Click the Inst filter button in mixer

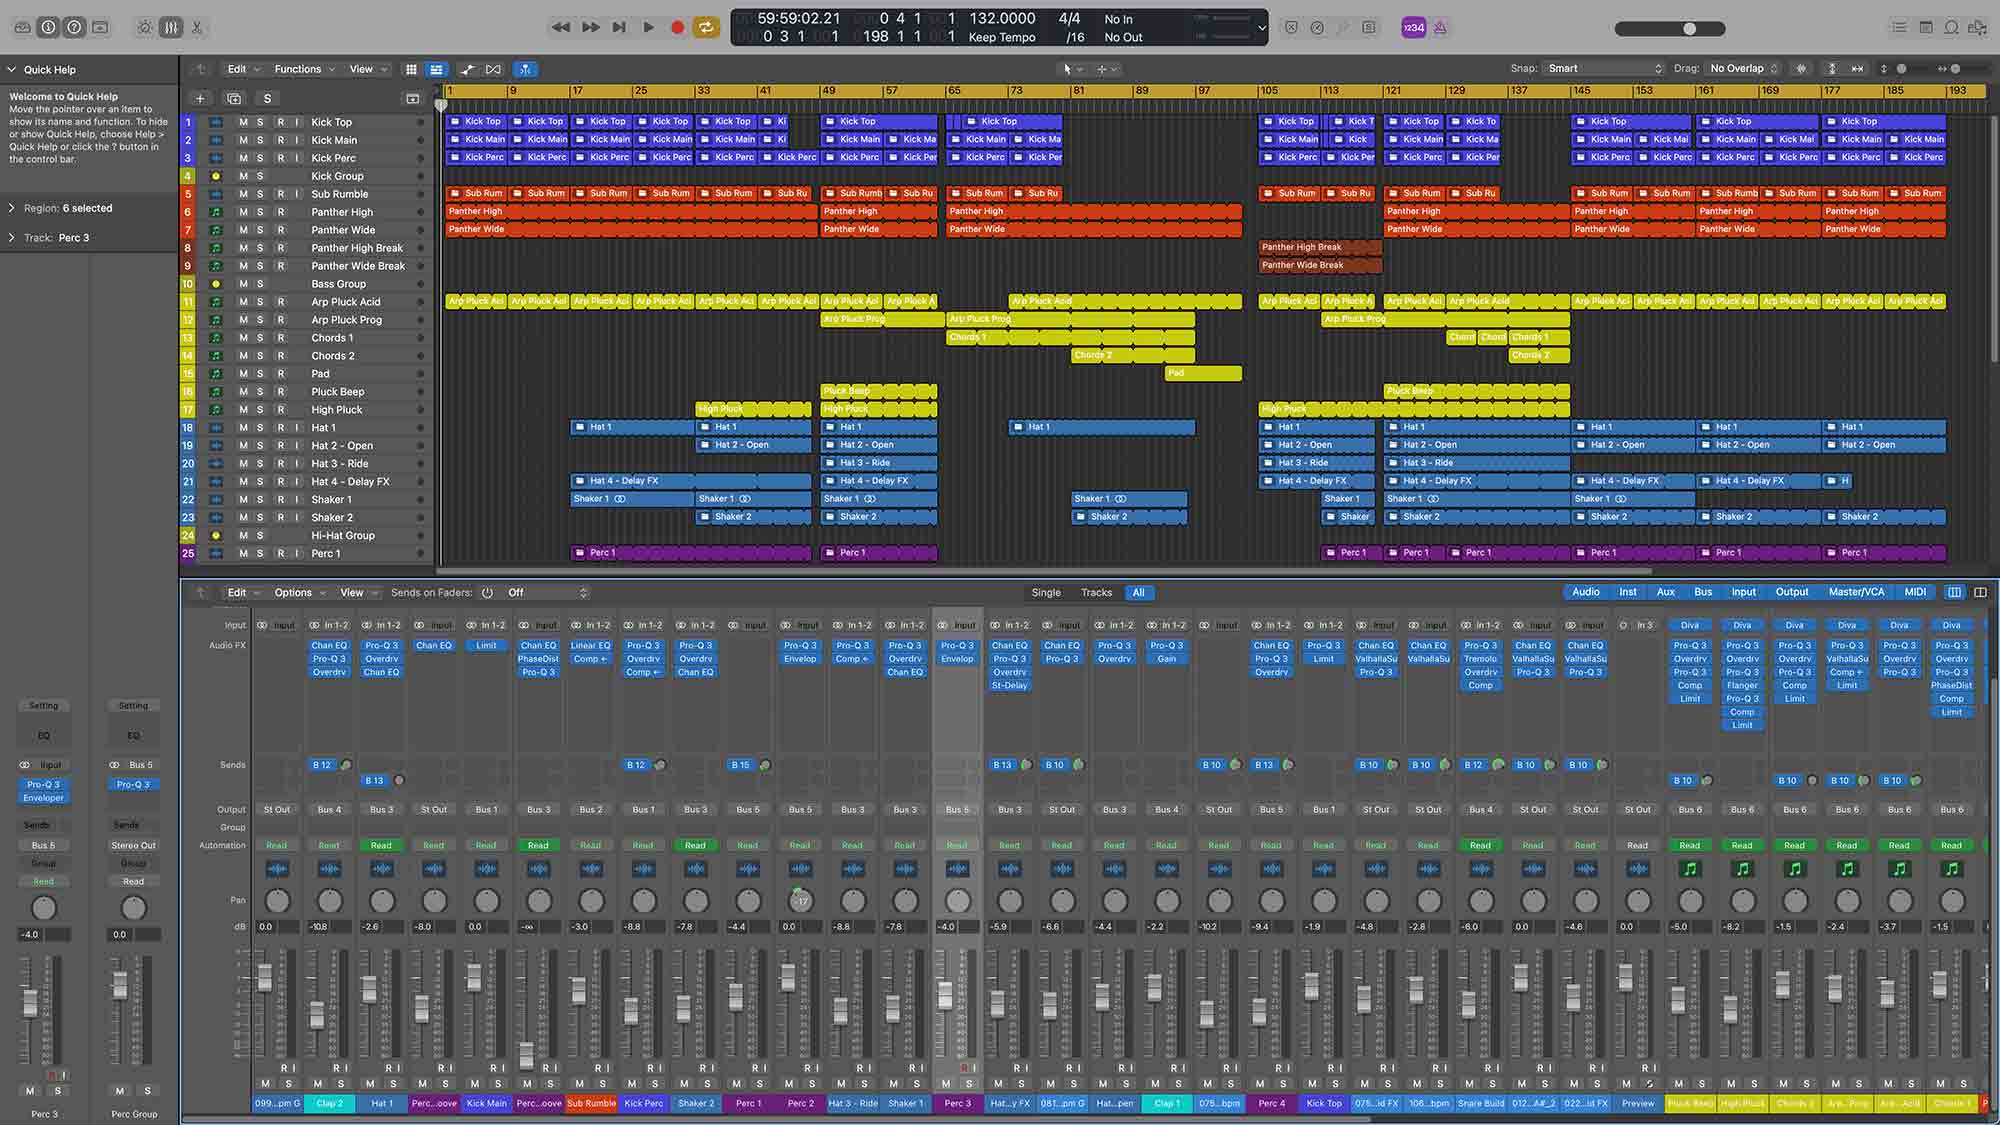(x=1628, y=592)
